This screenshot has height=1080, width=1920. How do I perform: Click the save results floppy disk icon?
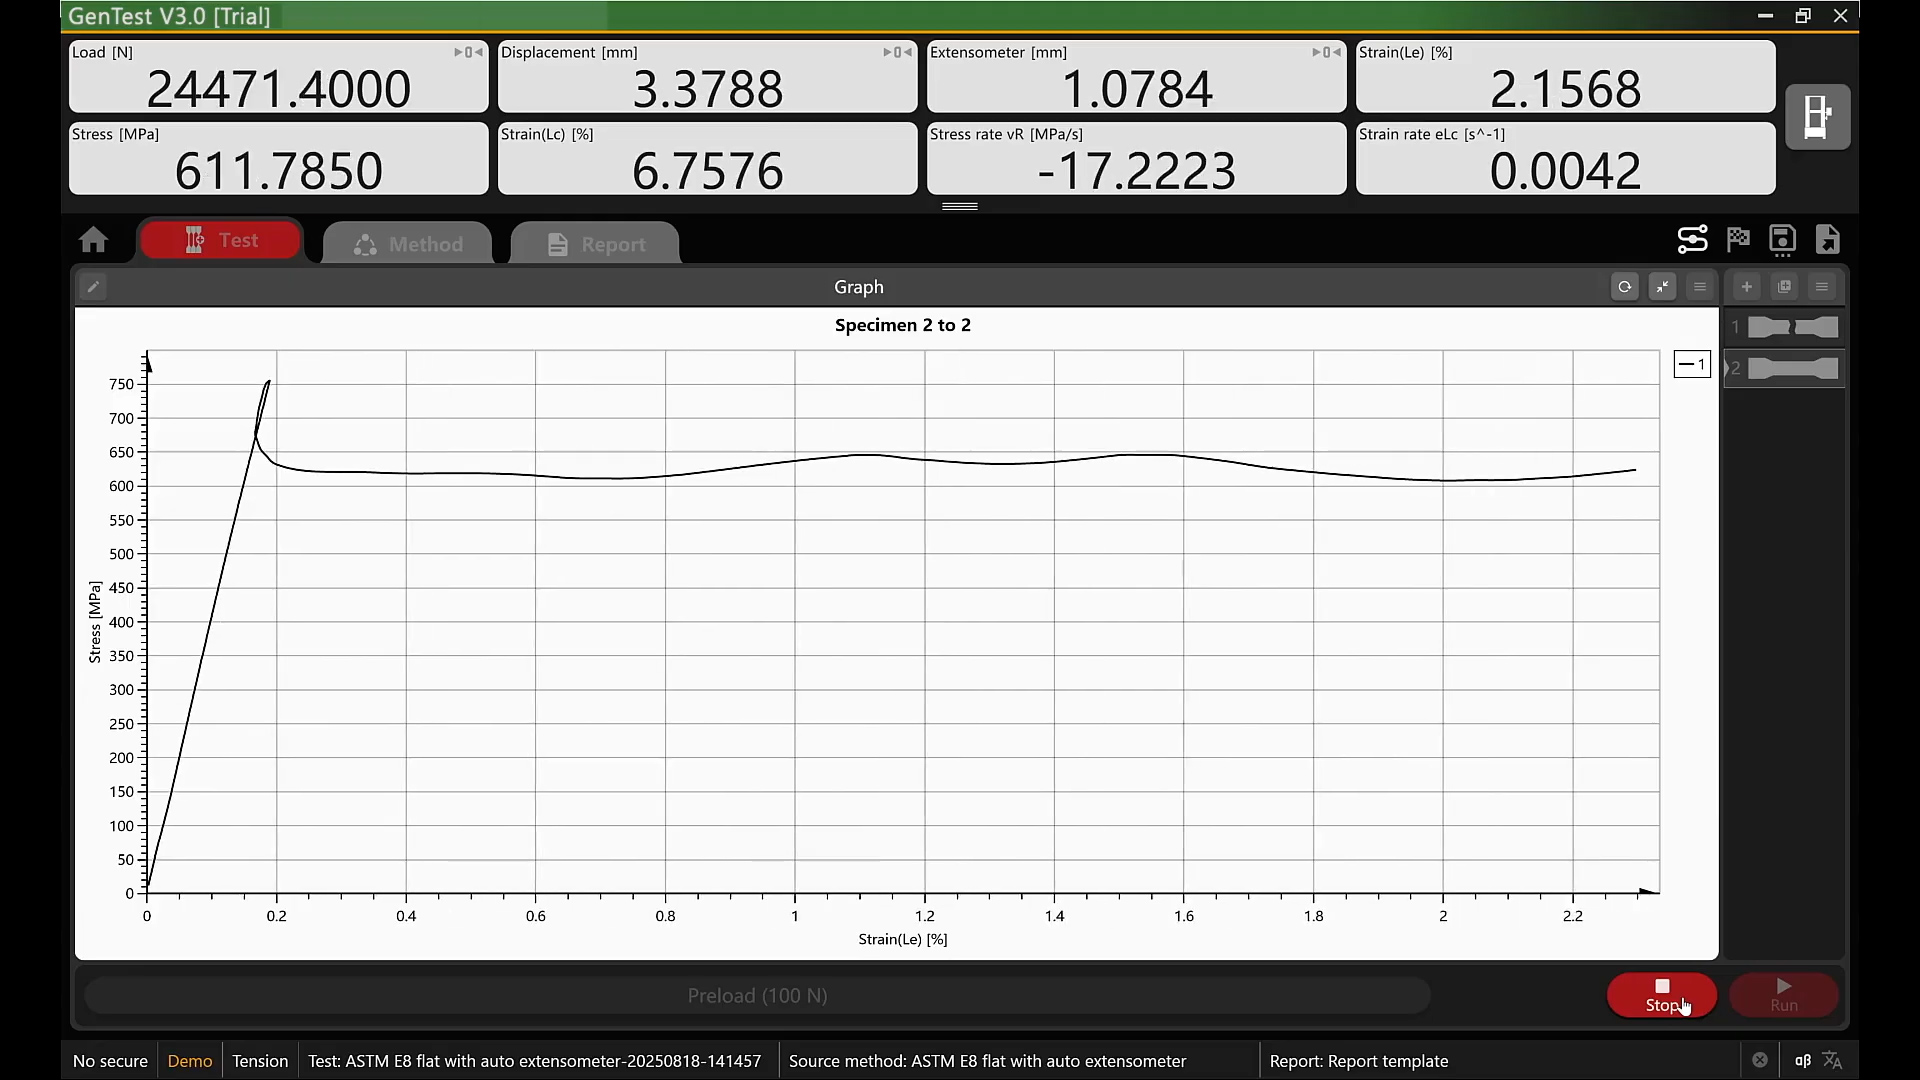pos(1783,239)
